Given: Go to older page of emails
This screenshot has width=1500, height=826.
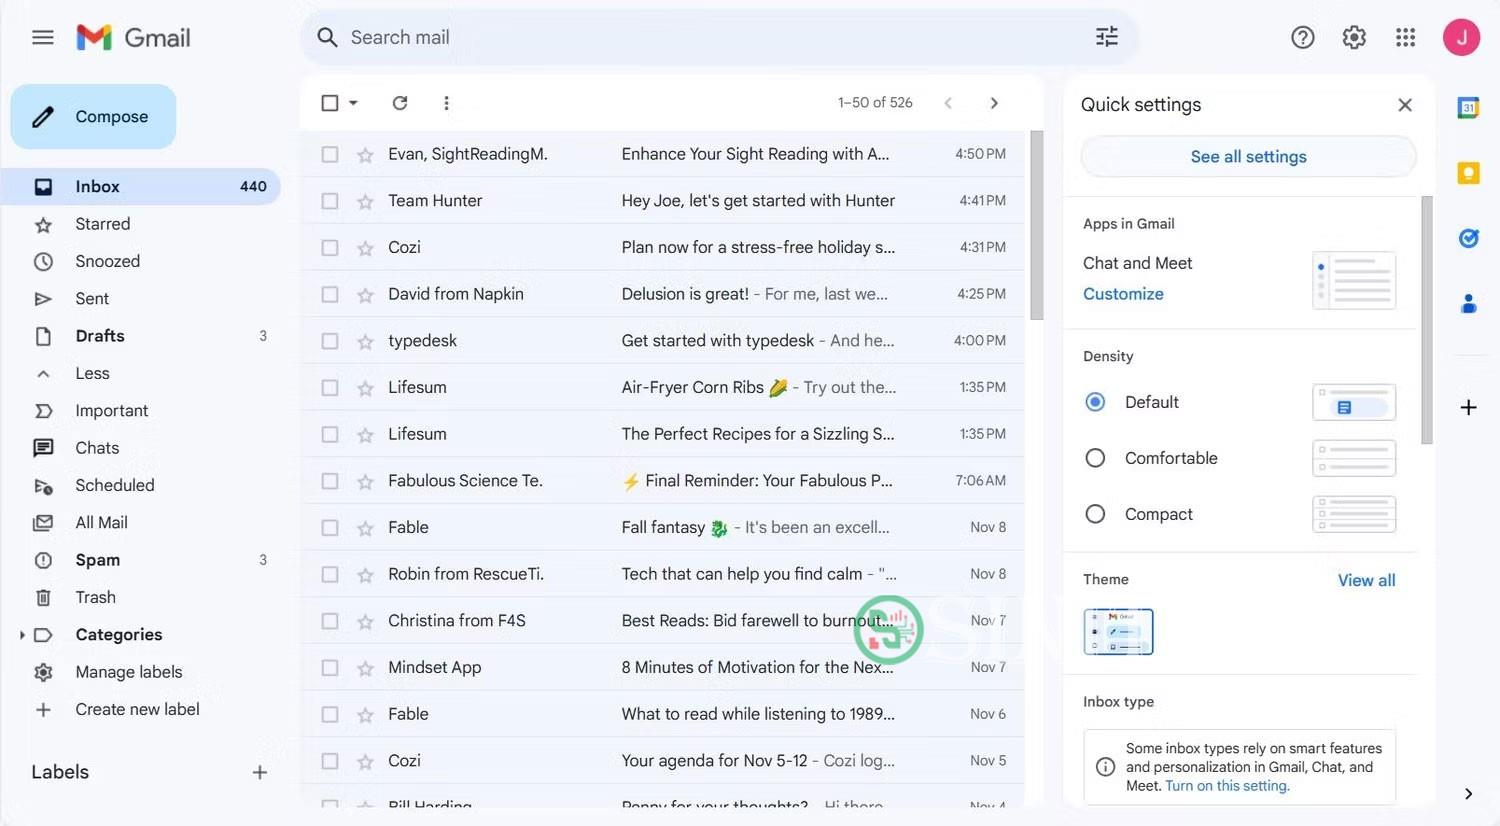Looking at the screenshot, I should click(x=994, y=103).
